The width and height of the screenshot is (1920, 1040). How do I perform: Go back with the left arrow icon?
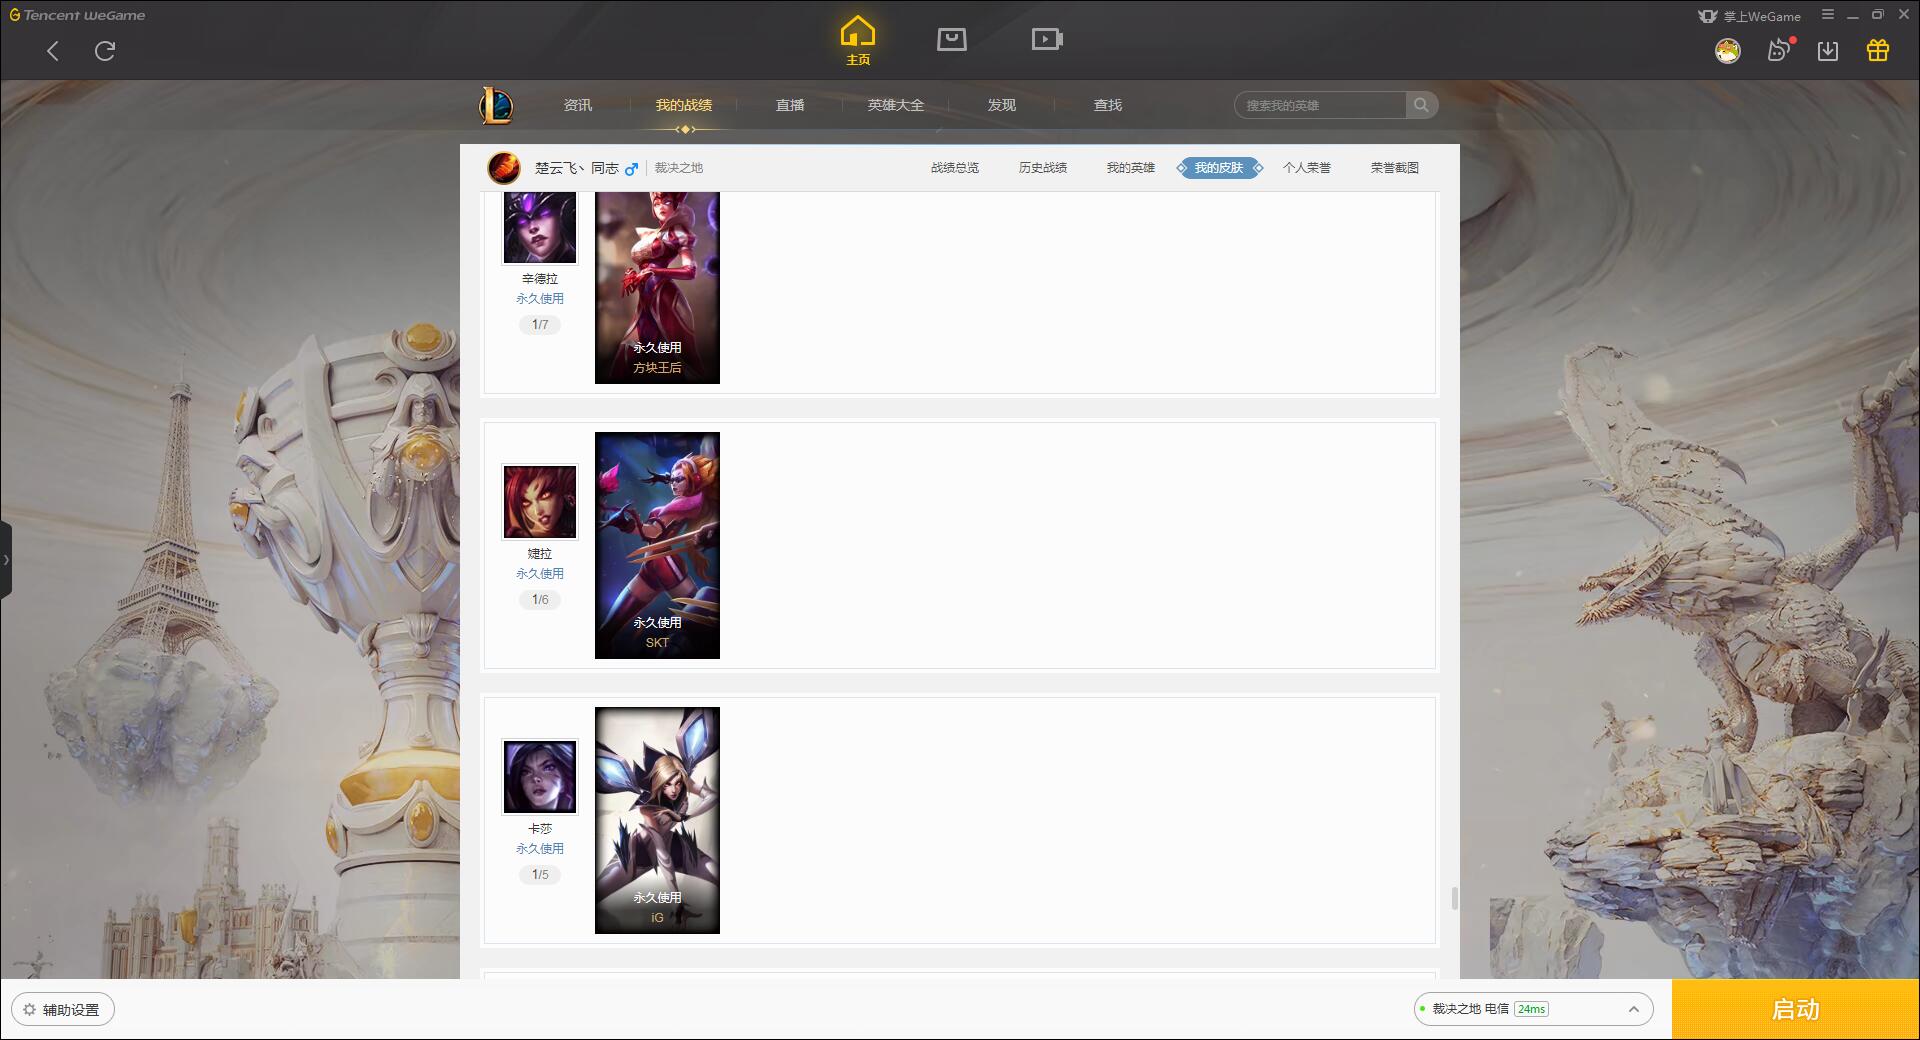point(53,51)
